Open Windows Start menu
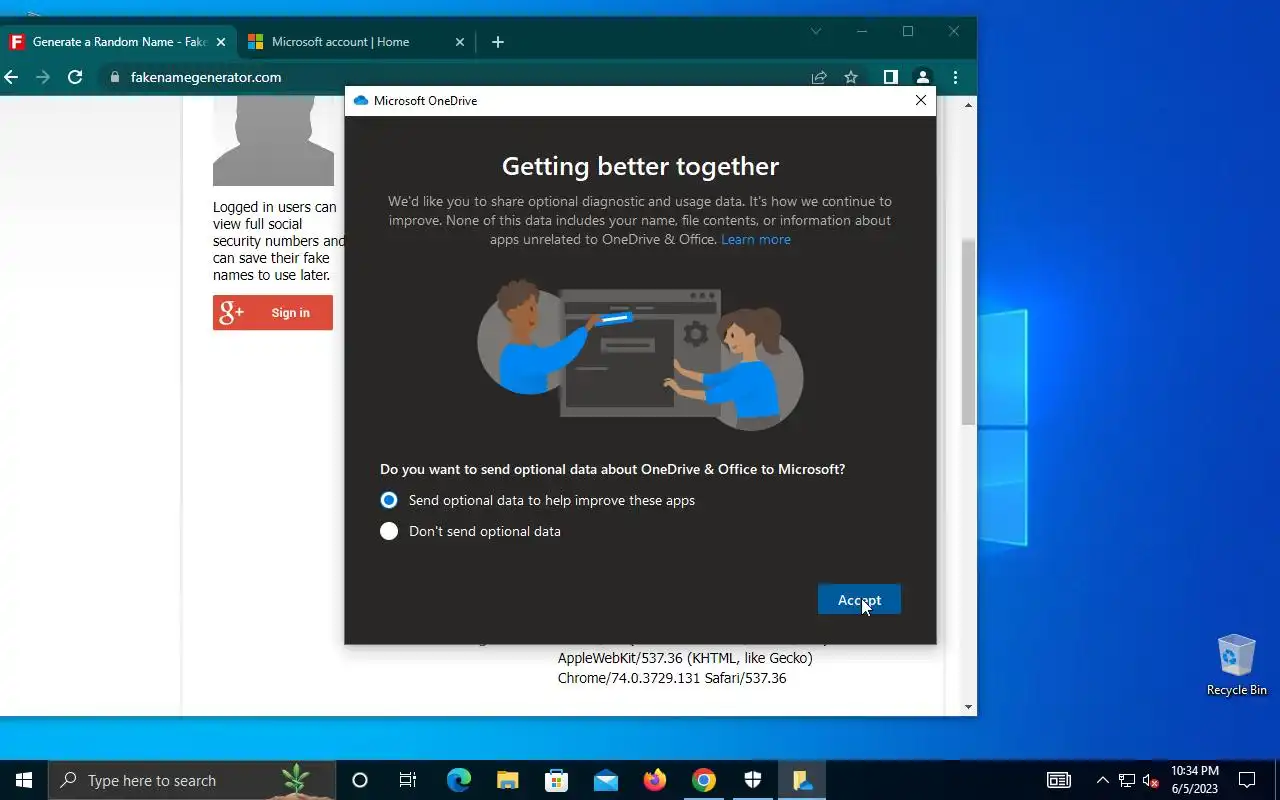Screen dimensions: 1280x800 [x=24, y=780]
